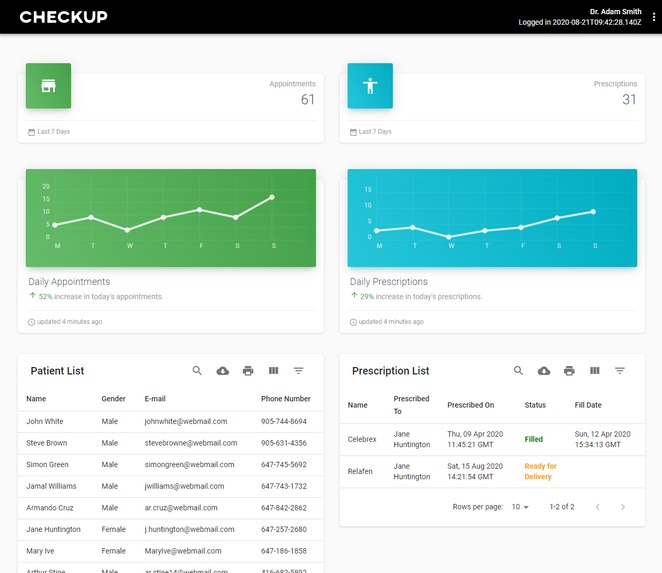
Task: Select Armando Cruz patient row
Action: 171,508
